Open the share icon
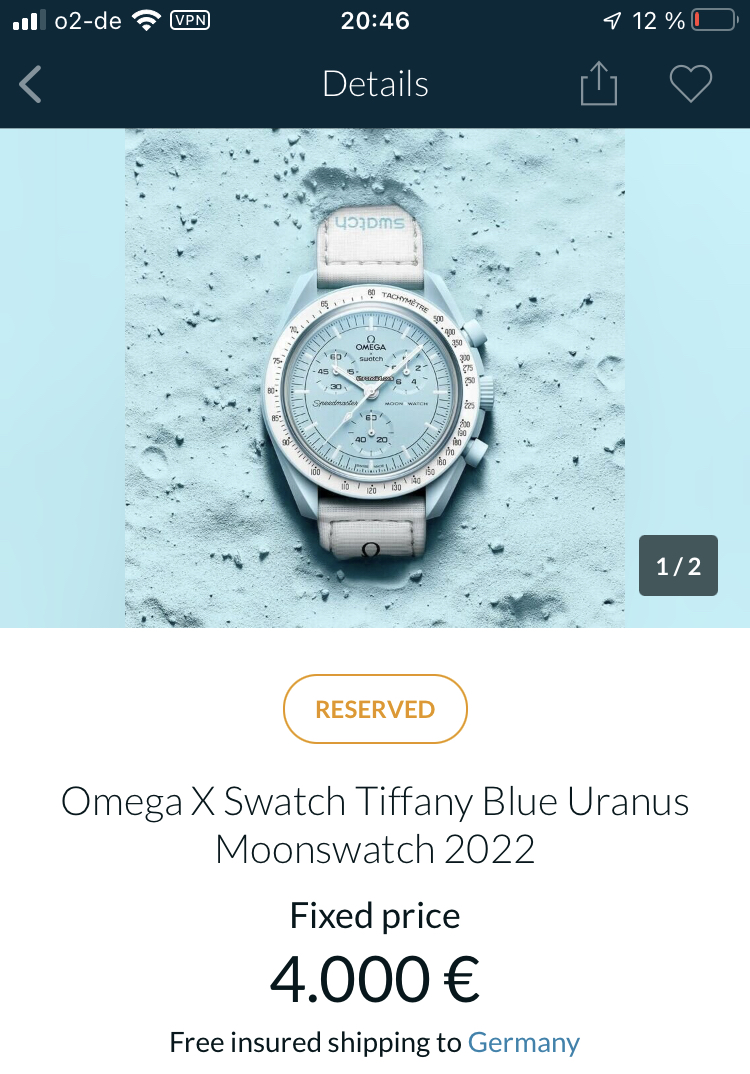750x1074 pixels. 599,84
